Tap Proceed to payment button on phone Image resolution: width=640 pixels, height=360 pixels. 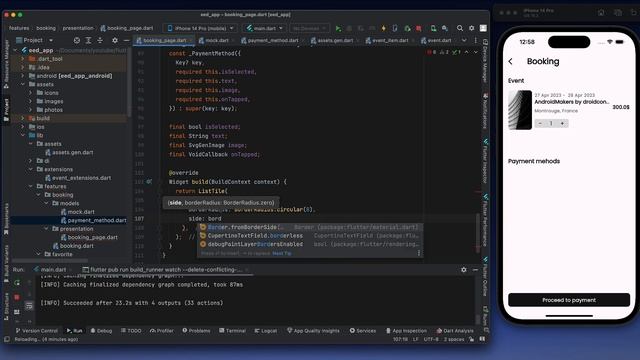569,300
